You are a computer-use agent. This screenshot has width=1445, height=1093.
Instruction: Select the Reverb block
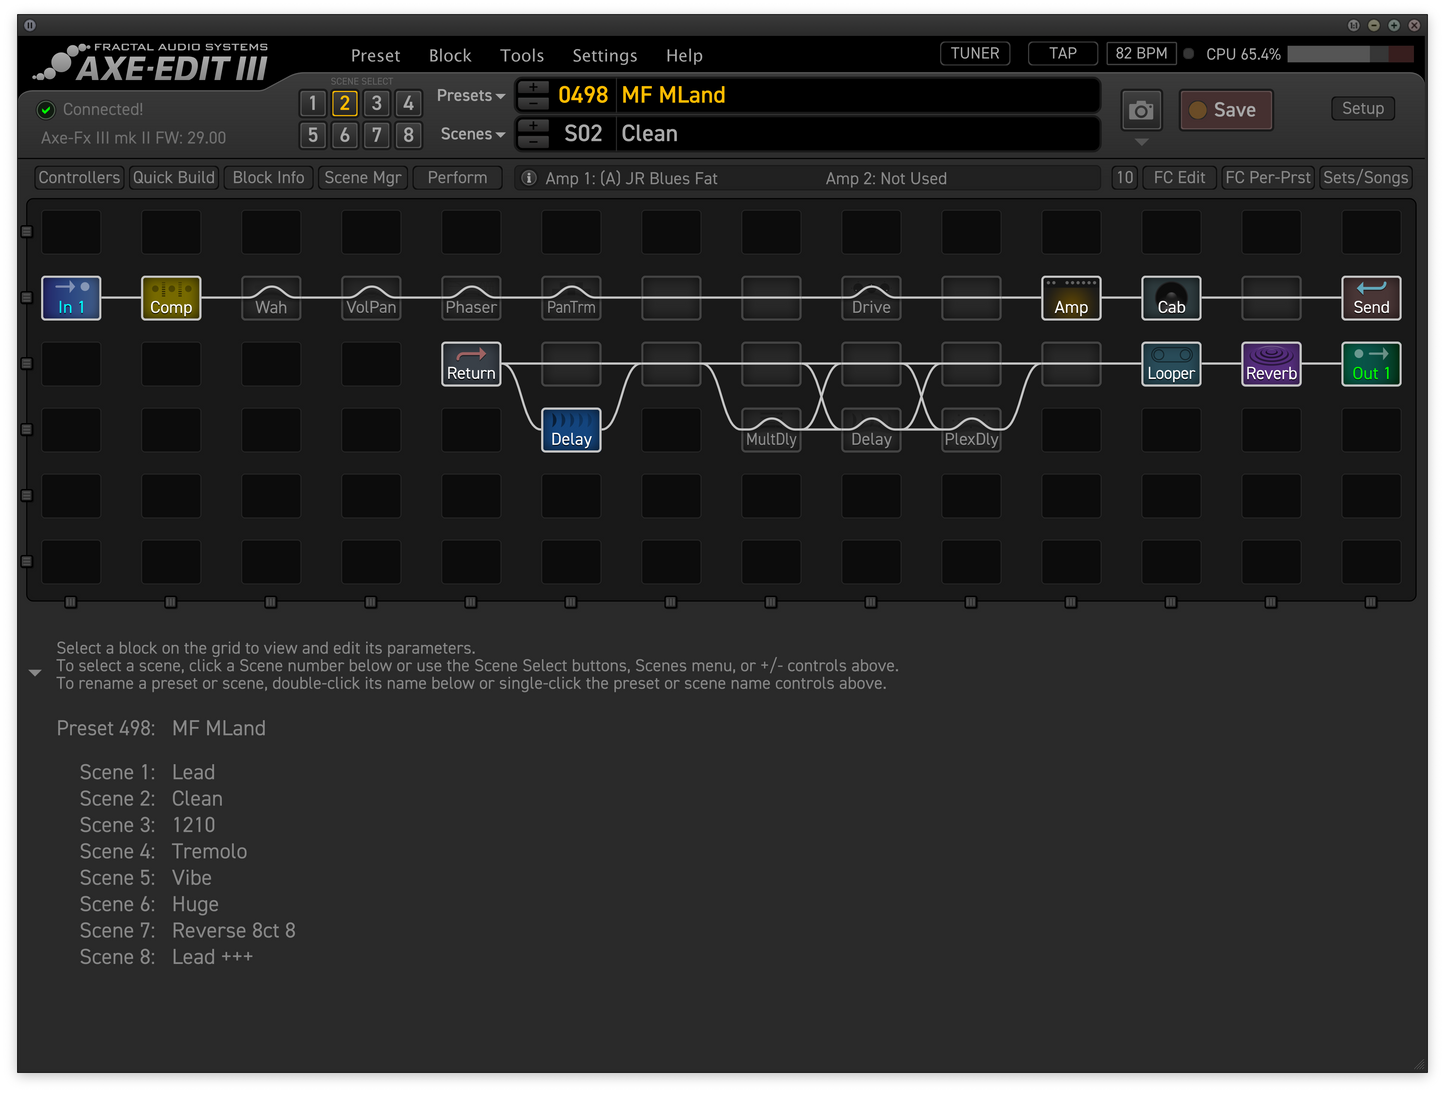[1270, 363]
